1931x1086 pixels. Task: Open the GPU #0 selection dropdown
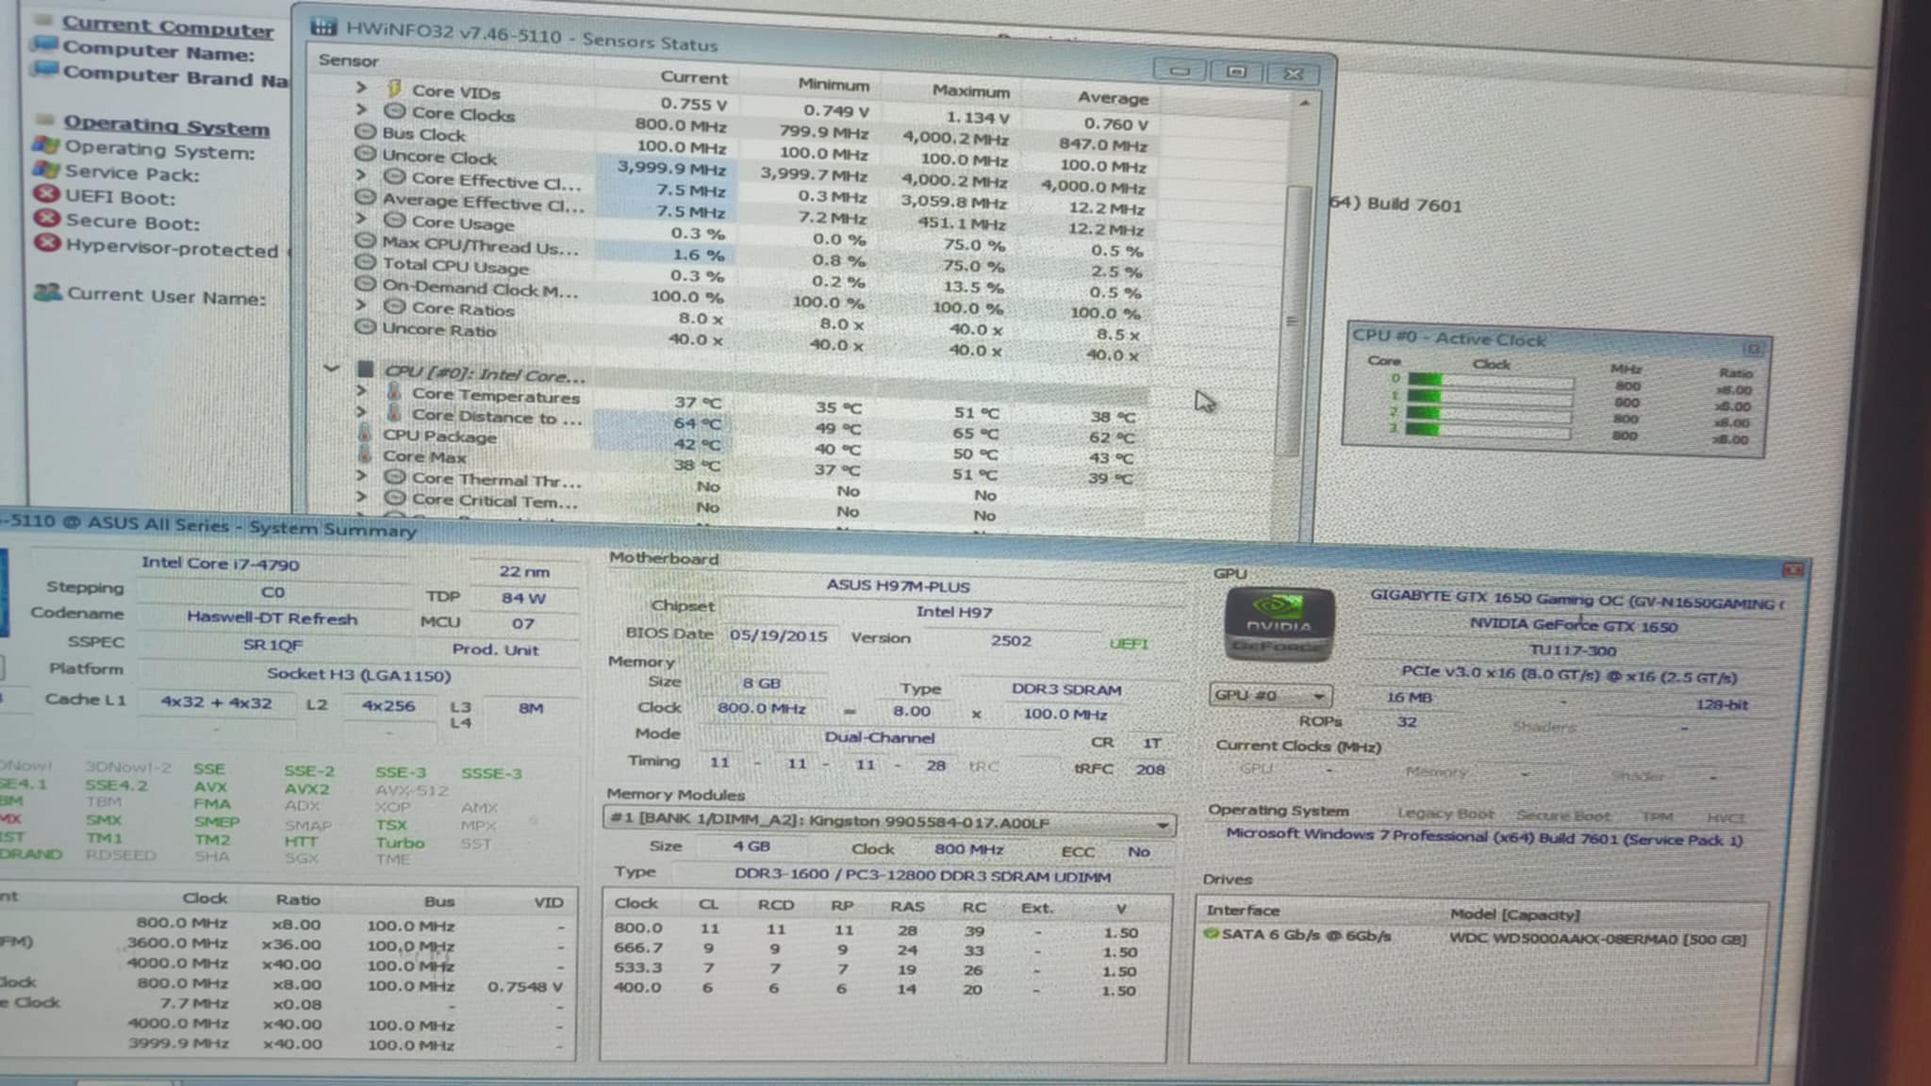(1269, 695)
